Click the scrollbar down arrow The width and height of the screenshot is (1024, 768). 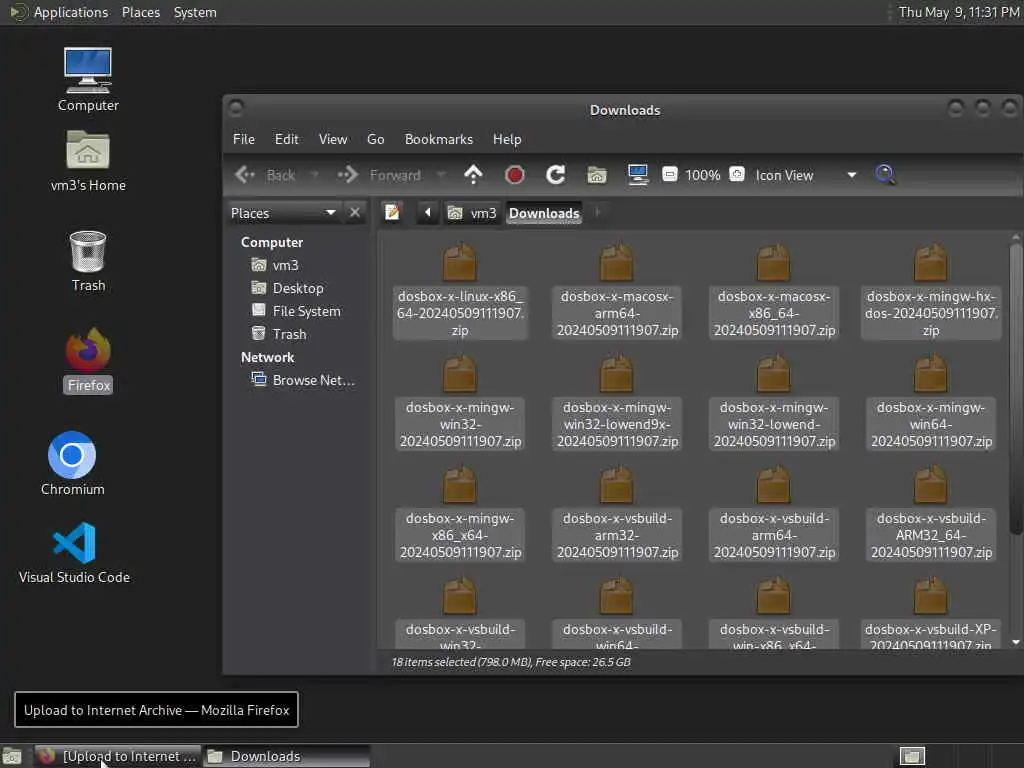1016,643
